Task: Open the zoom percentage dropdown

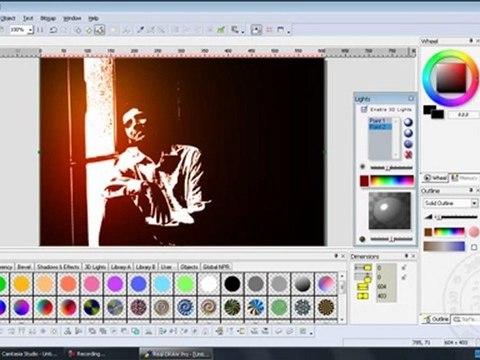Action: pyautogui.click(x=30, y=30)
